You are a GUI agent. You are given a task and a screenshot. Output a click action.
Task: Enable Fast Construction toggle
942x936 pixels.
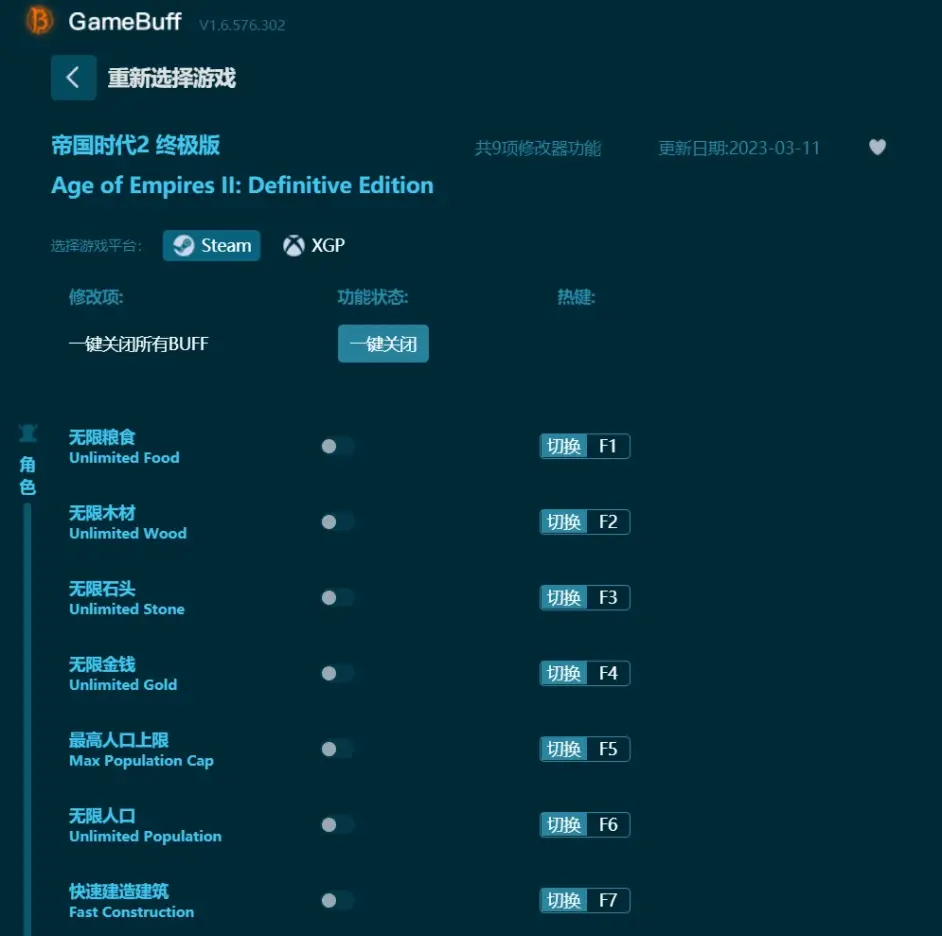coord(337,900)
